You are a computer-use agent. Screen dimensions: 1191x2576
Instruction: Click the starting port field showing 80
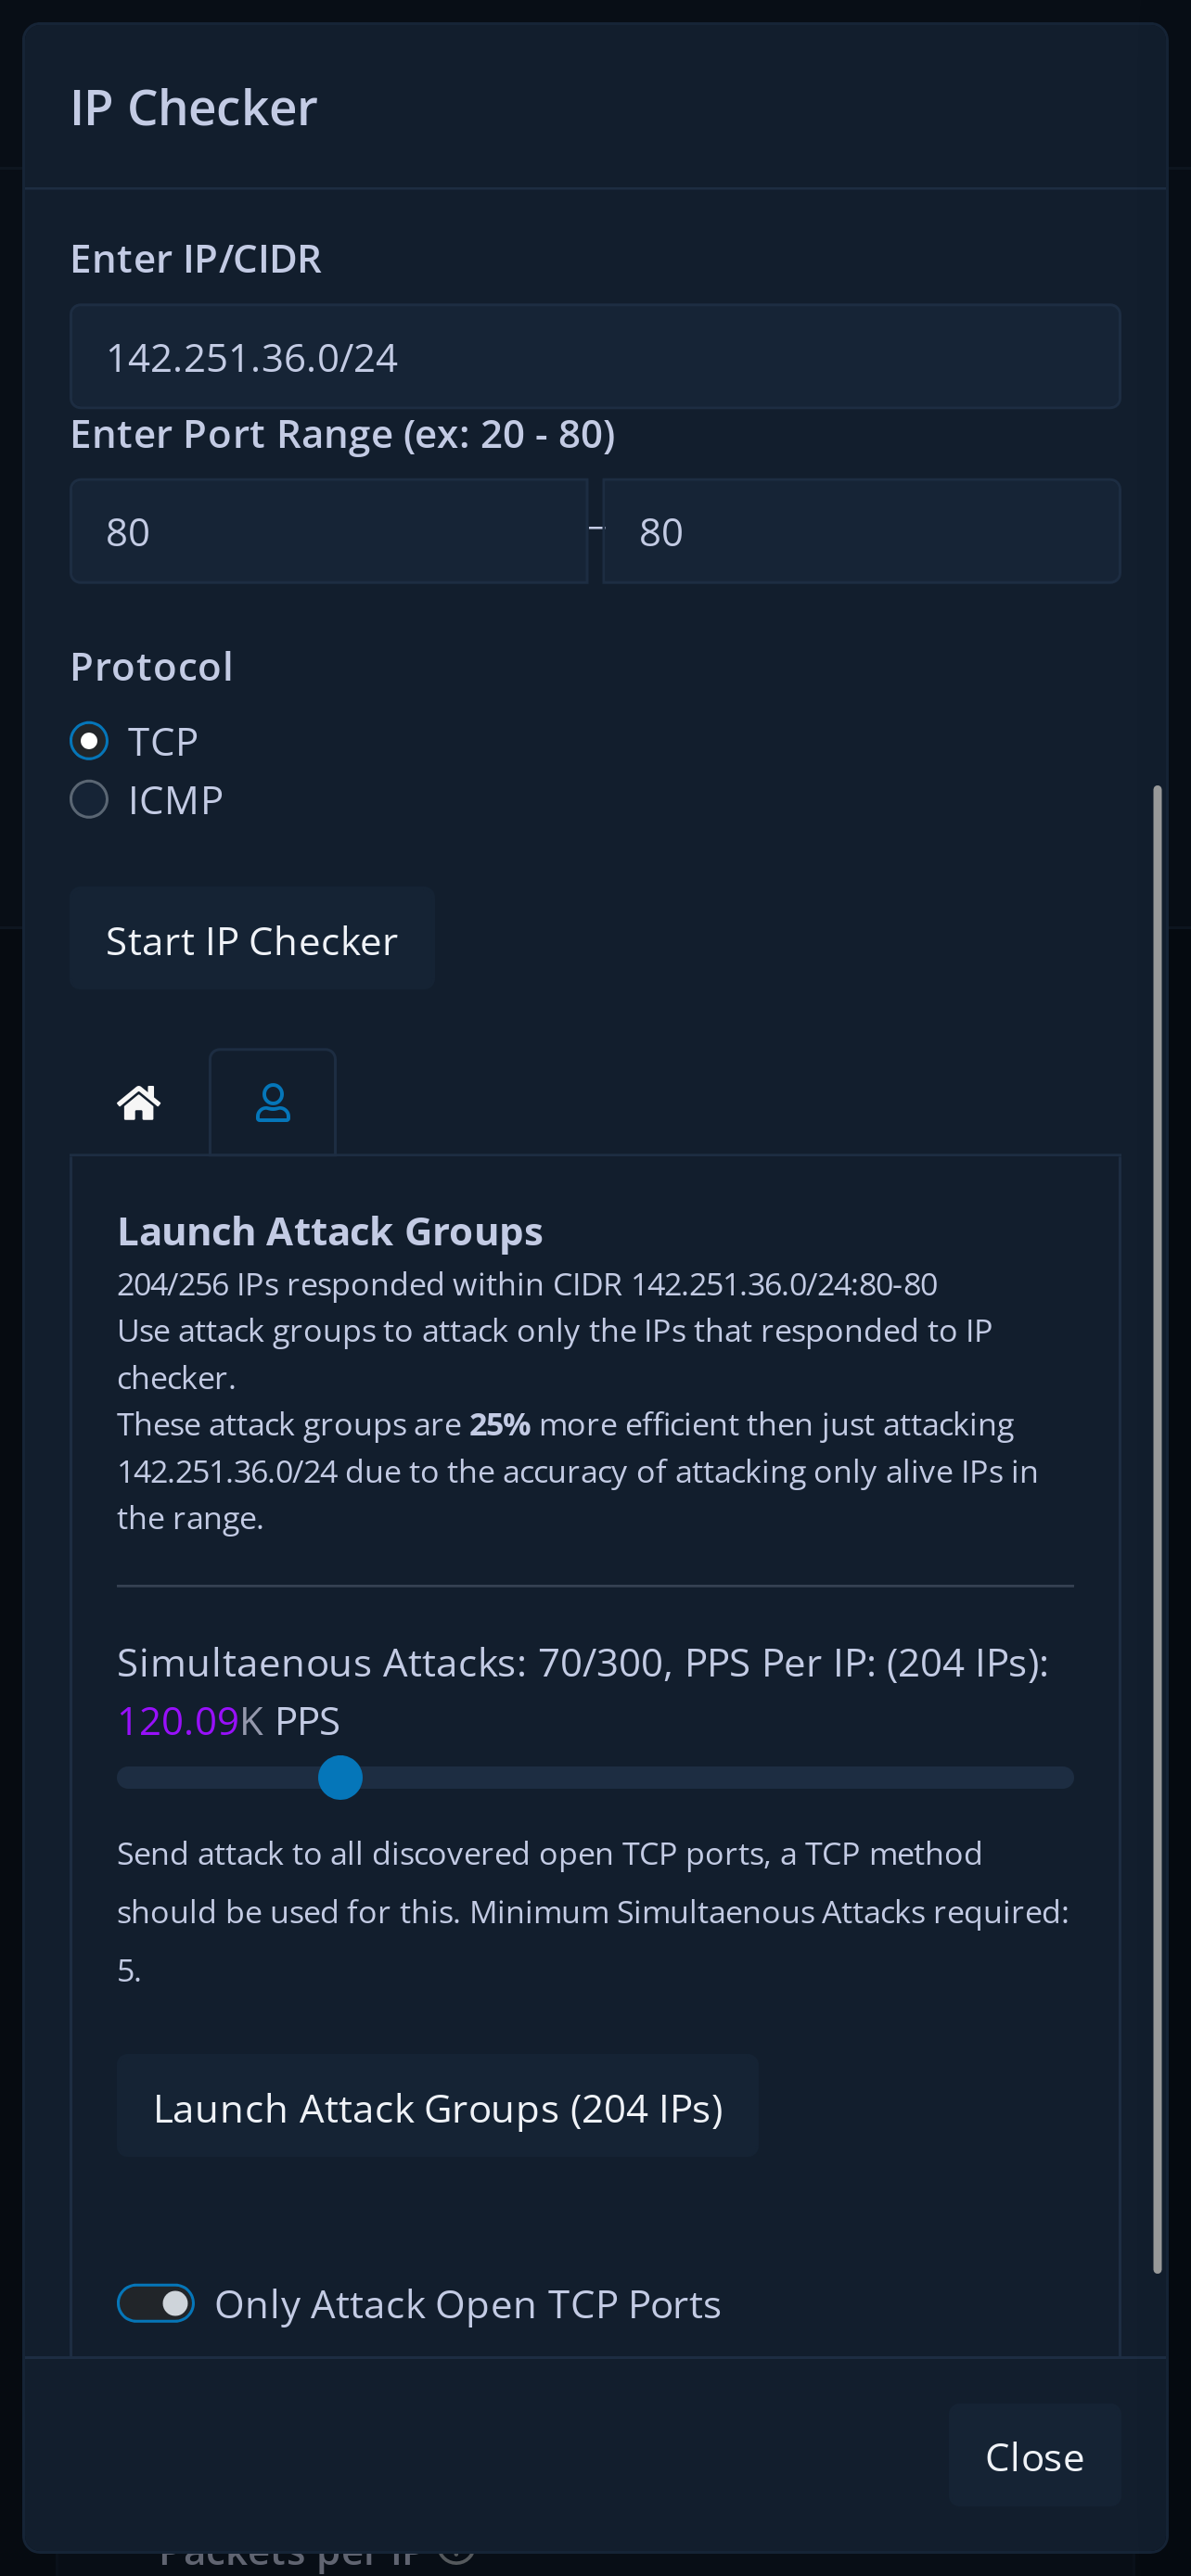click(x=330, y=530)
